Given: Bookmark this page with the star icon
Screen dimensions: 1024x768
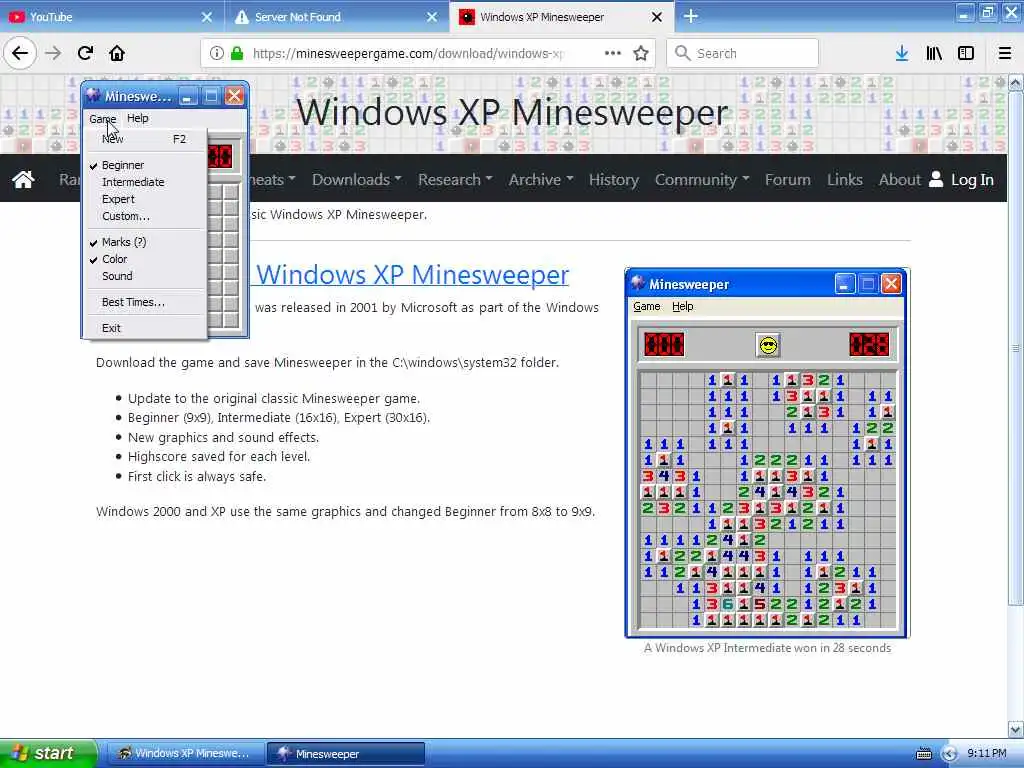Looking at the screenshot, I should tap(641, 54).
